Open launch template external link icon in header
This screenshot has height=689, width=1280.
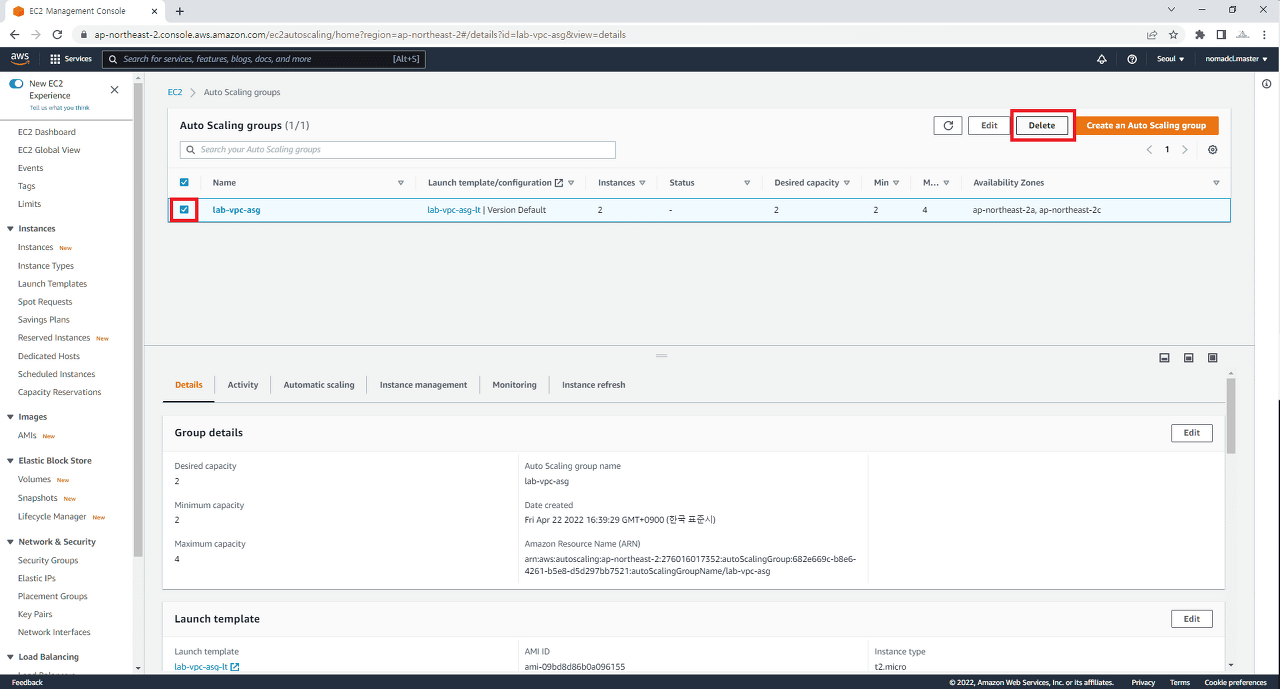pos(559,183)
